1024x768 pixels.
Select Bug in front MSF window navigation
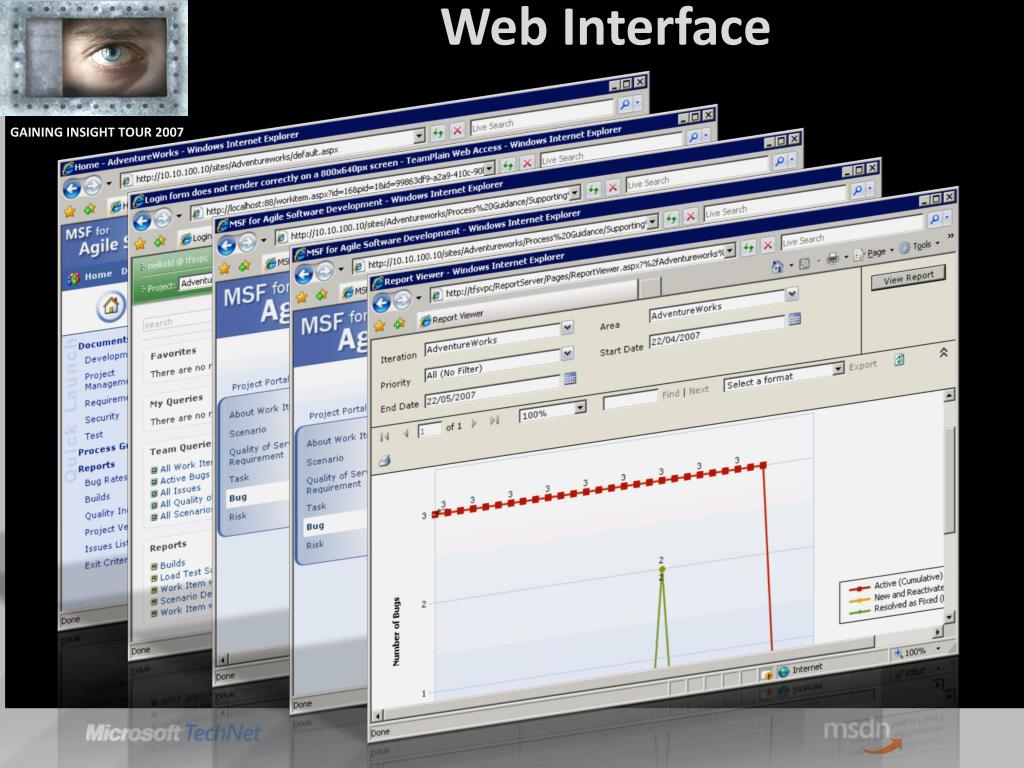315,526
